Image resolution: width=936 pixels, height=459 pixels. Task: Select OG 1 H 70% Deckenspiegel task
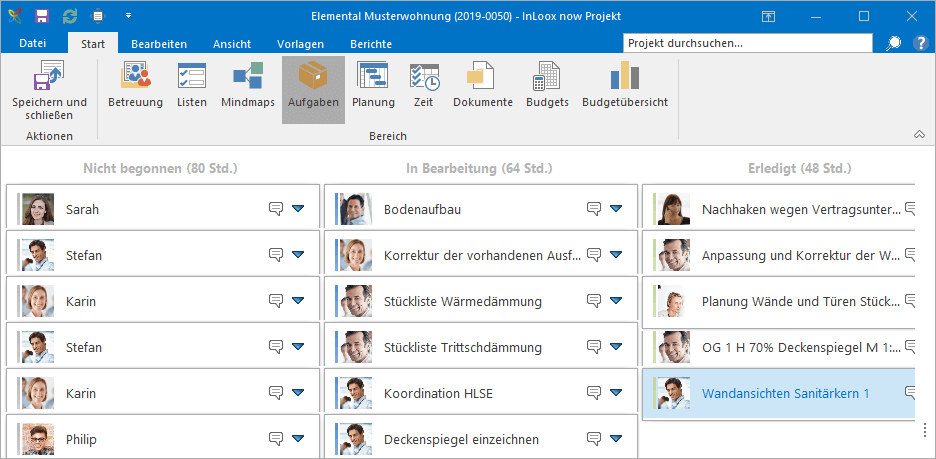(802, 347)
